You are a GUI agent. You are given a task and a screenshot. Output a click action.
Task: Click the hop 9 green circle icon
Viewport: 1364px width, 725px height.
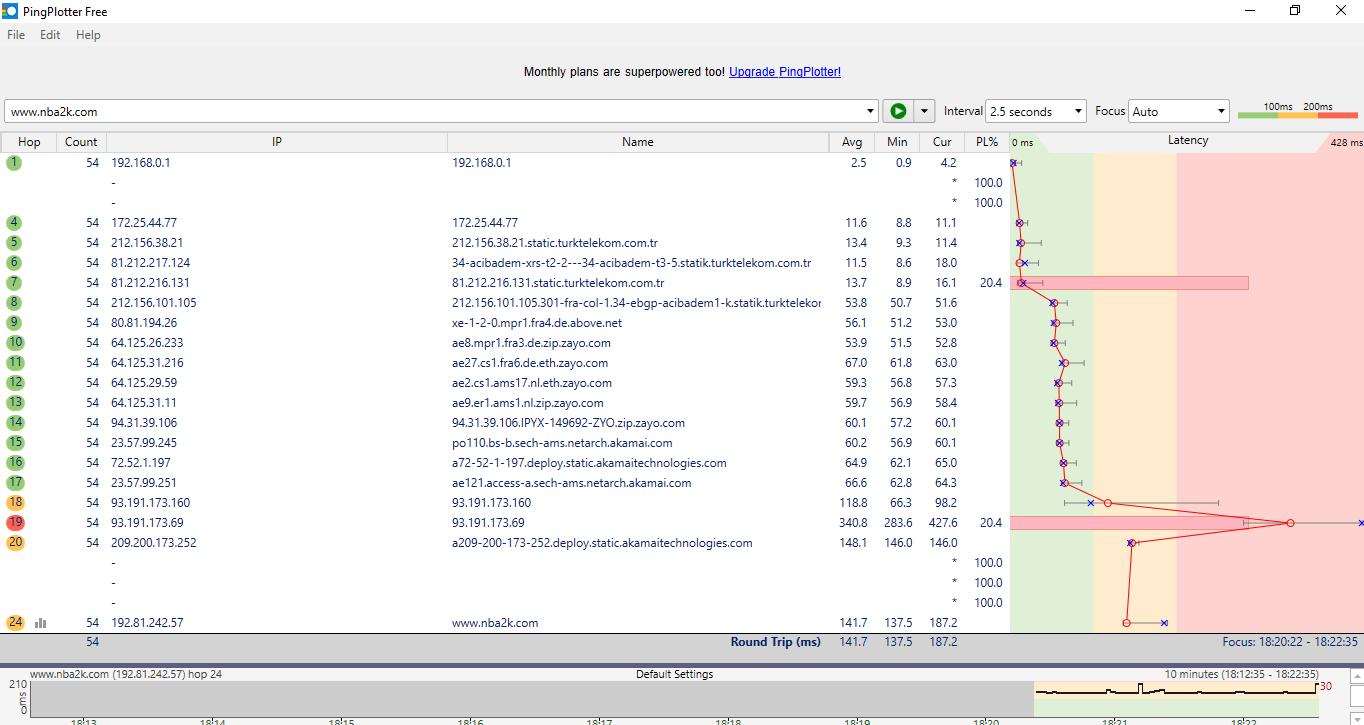14,322
